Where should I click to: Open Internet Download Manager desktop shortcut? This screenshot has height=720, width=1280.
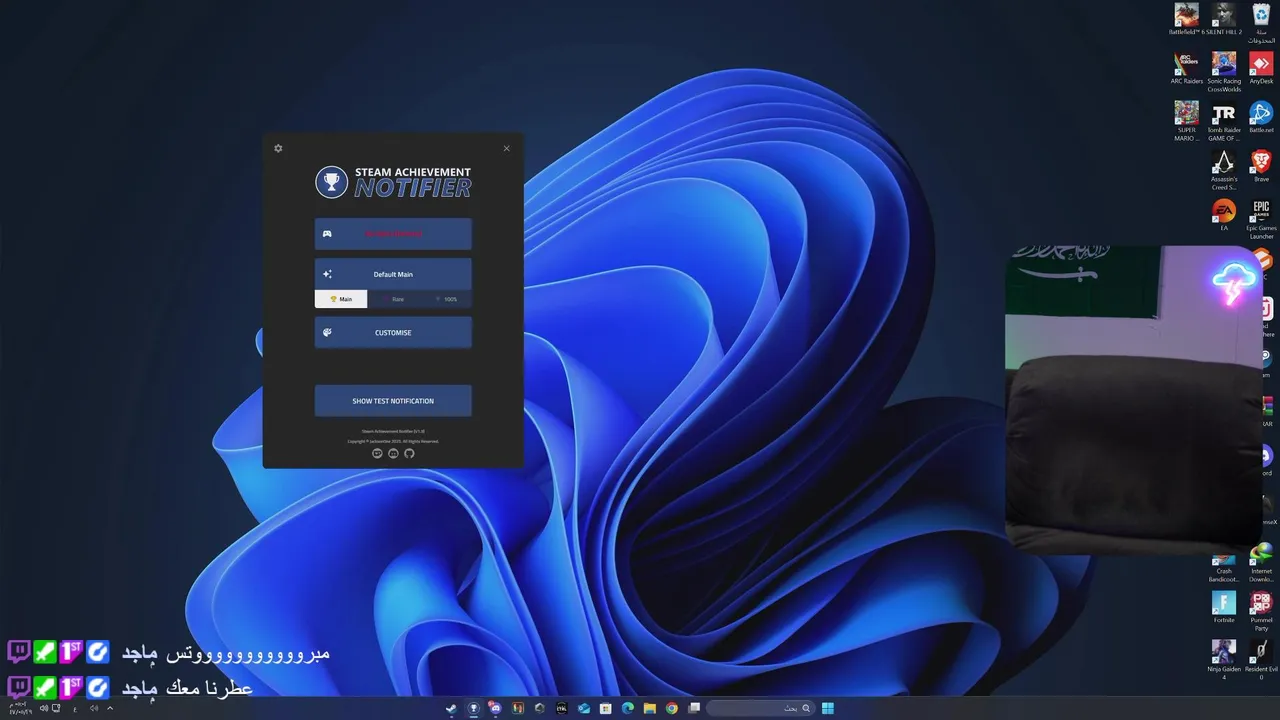1261,562
